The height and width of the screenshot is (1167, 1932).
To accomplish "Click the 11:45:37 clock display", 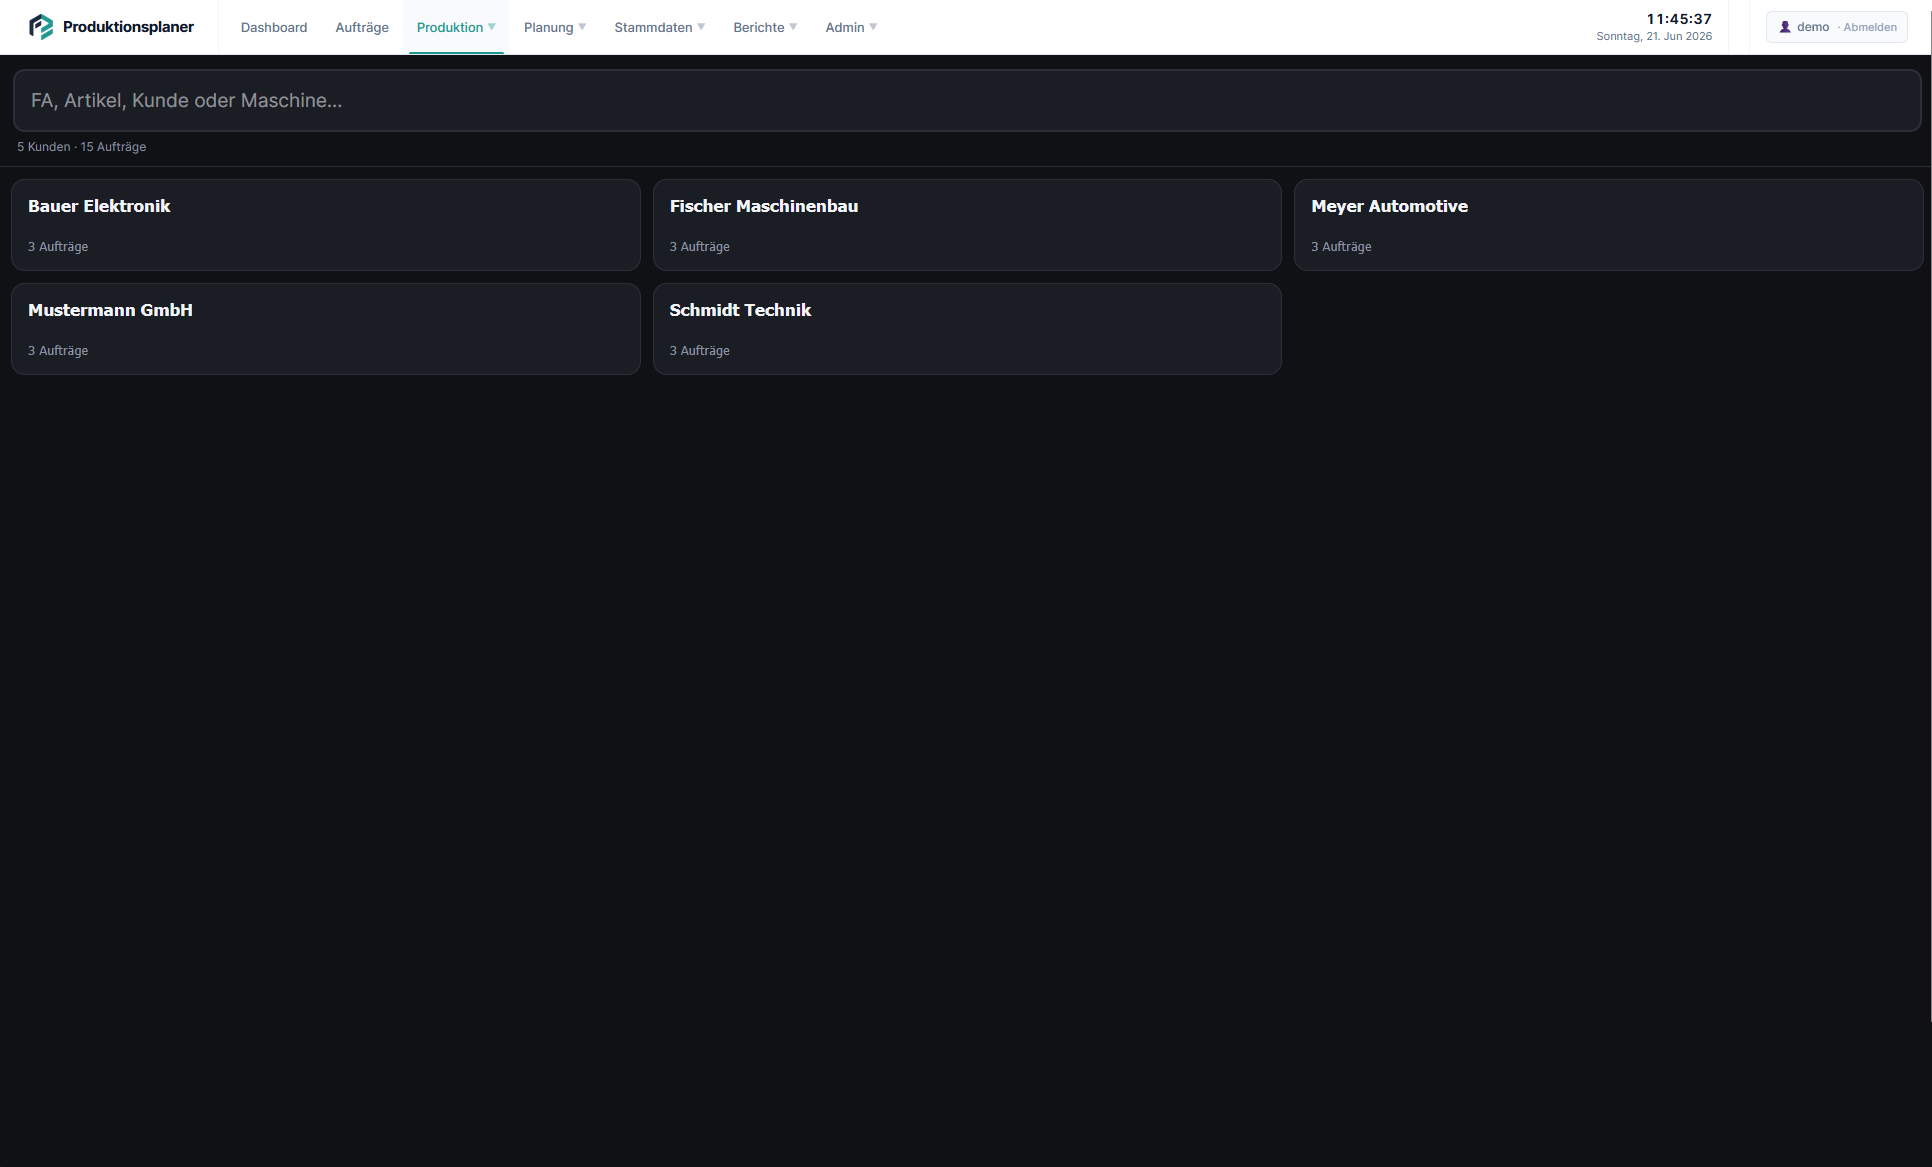I will (1679, 19).
